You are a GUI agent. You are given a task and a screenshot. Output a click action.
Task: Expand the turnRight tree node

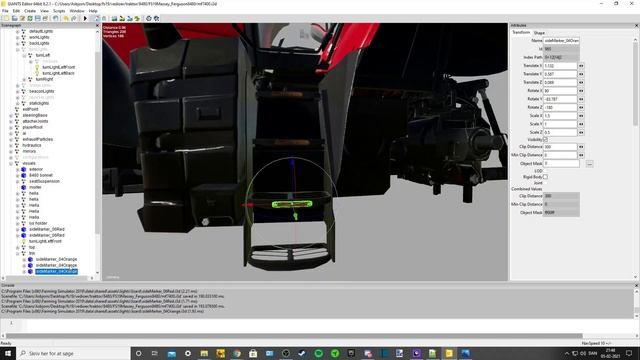24,80
